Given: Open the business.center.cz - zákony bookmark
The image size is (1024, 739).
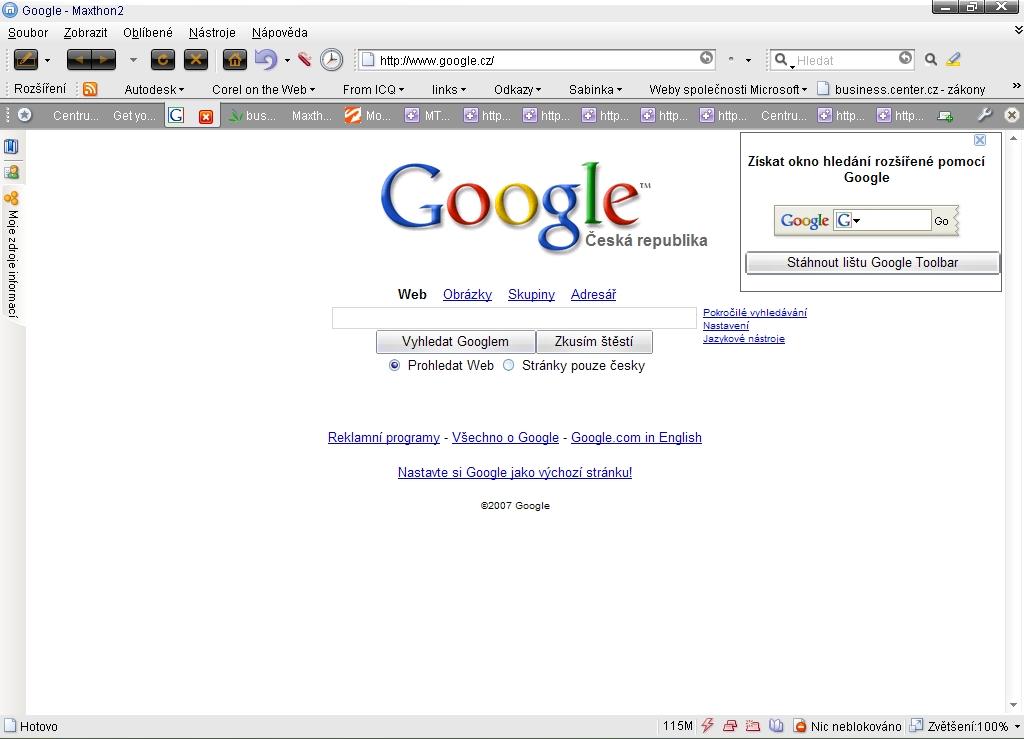Looking at the screenshot, I should [x=901, y=89].
